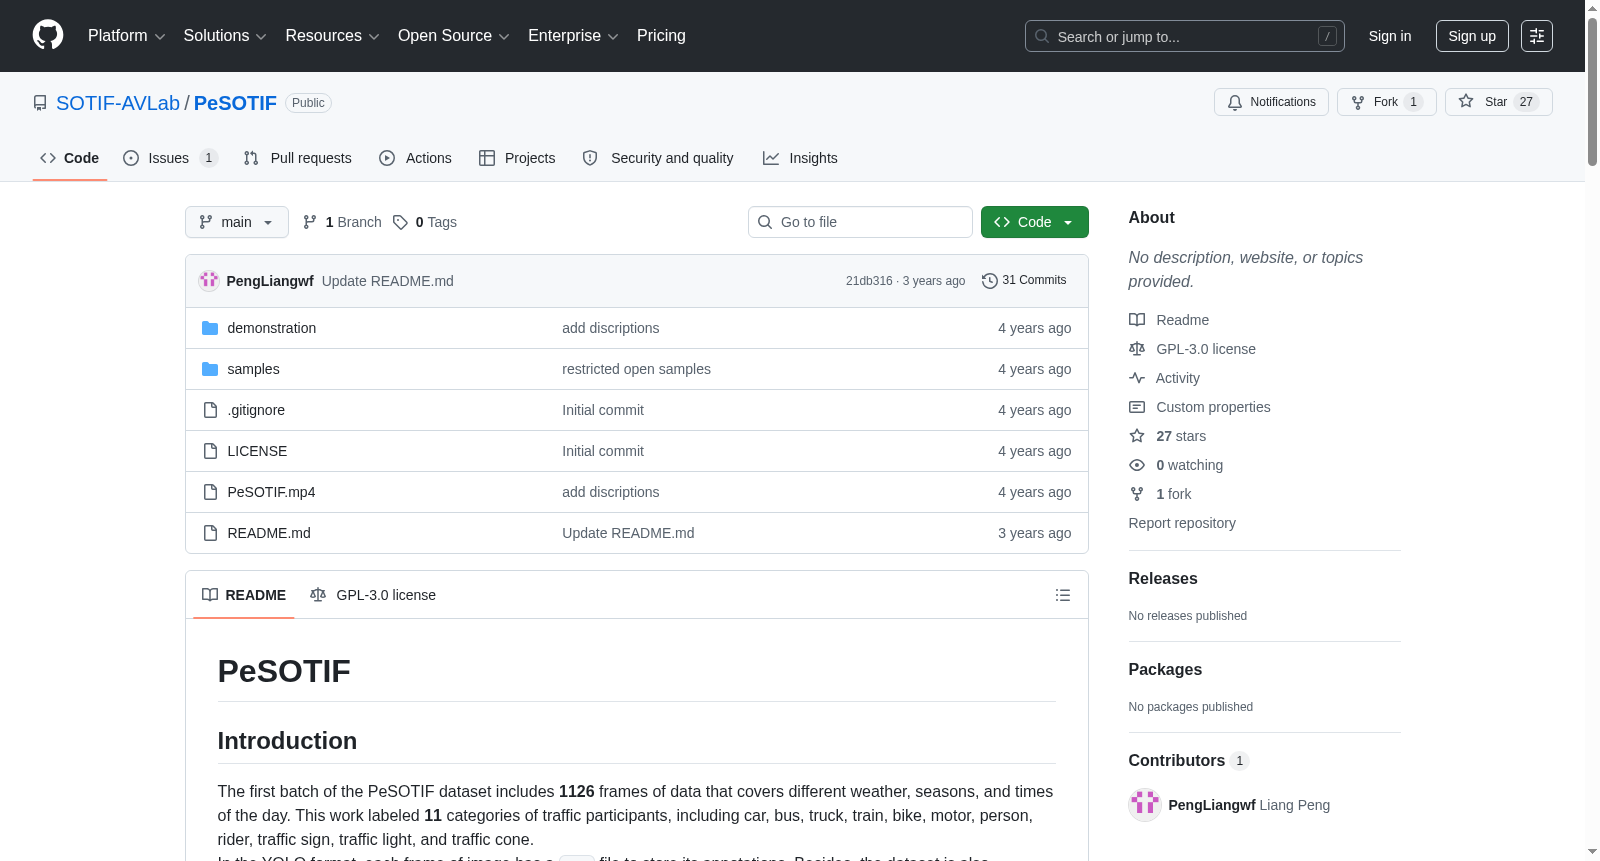
Task: Open the main branch selector dropdown
Action: 237,222
